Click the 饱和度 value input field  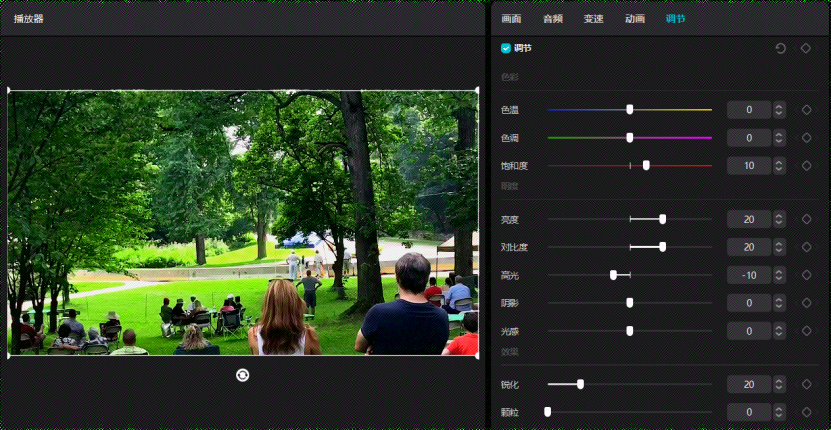click(x=749, y=165)
